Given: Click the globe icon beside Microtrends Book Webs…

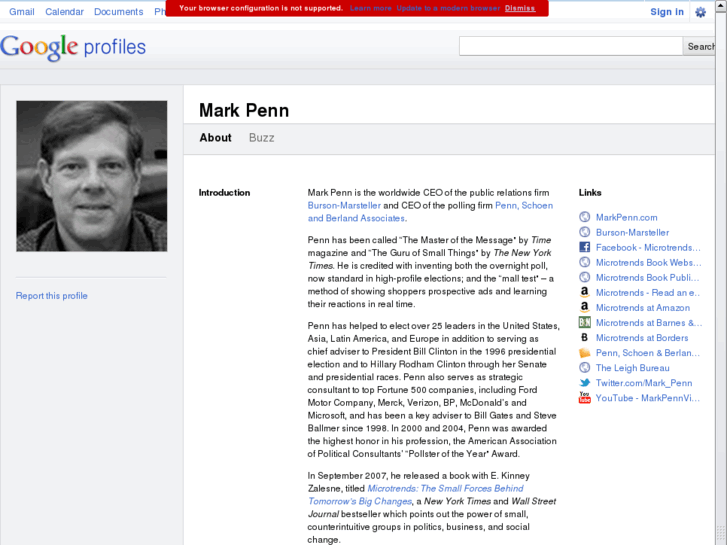Looking at the screenshot, I should [585, 262].
